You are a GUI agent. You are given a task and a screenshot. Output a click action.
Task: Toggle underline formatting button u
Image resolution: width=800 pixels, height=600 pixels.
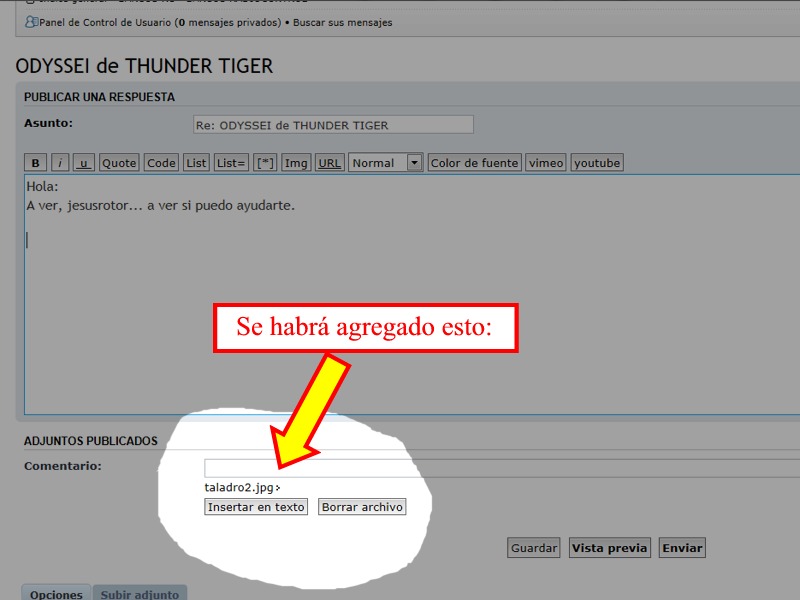click(x=84, y=163)
